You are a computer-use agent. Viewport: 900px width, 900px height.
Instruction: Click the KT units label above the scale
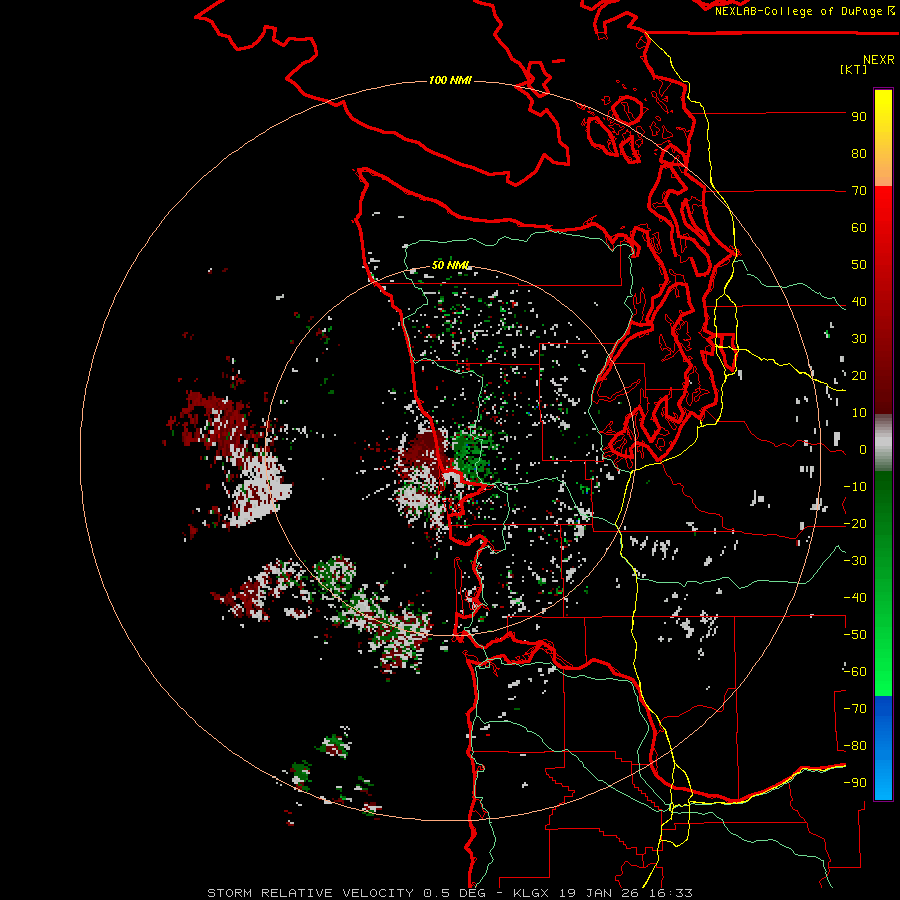tap(854, 69)
